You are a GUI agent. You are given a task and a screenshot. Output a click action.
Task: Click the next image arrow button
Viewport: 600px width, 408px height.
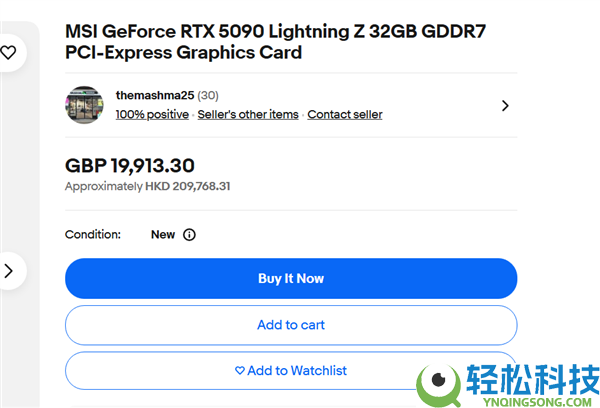coord(8,271)
